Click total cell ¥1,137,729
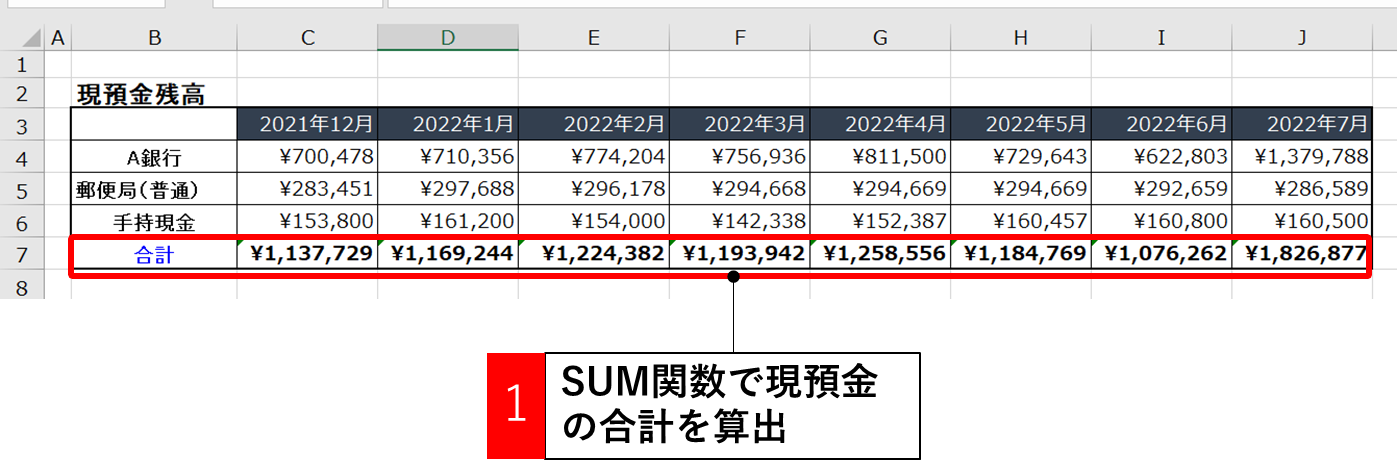Screen dimensions: 1397x474 click(x=308, y=254)
